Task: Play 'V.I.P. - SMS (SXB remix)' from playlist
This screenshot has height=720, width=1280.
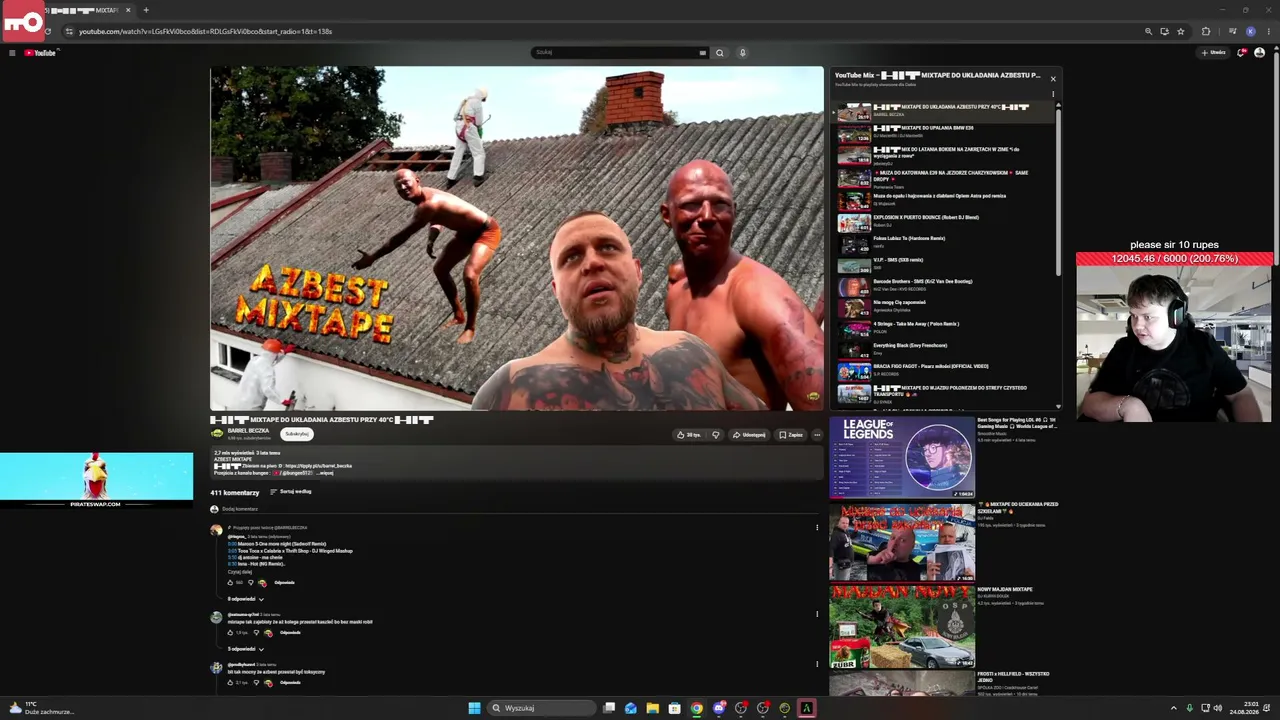Action: pyautogui.click(x=945, y=264)
